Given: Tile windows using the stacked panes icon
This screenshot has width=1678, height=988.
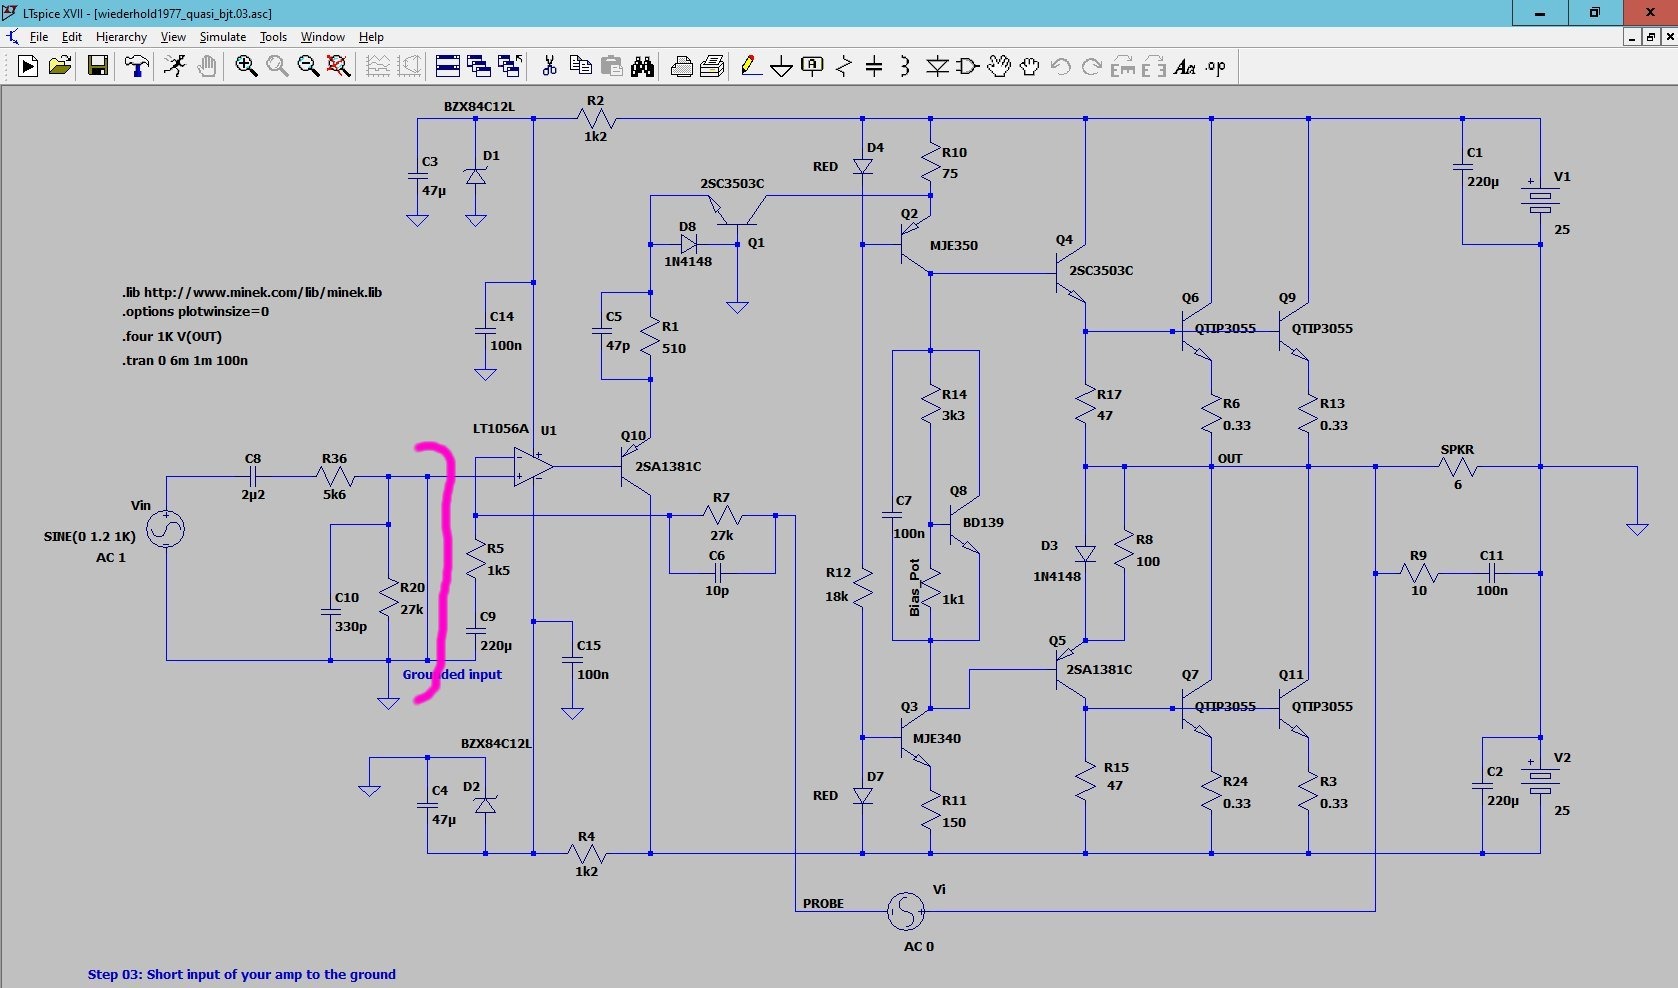Looking at the screenshot, I should pos(448,66).
